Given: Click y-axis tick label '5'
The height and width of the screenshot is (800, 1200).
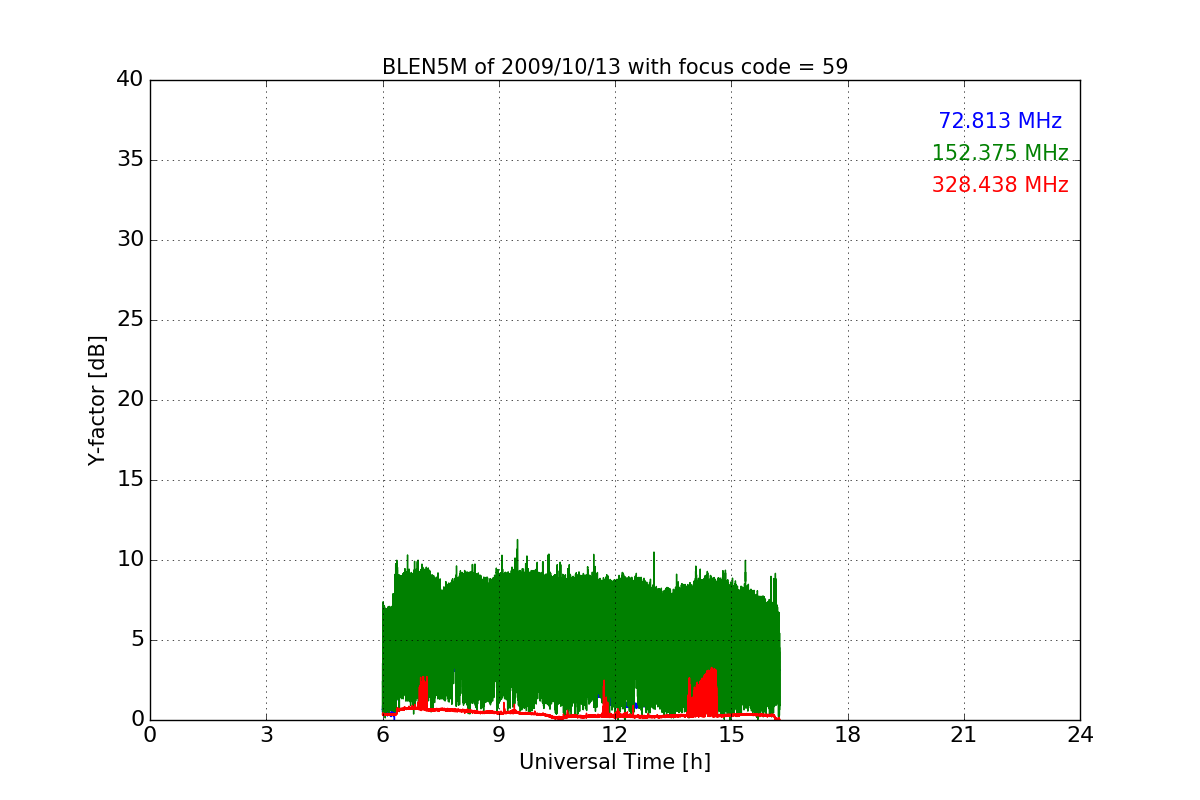Looking at the screenshot, I should point(137,640).
